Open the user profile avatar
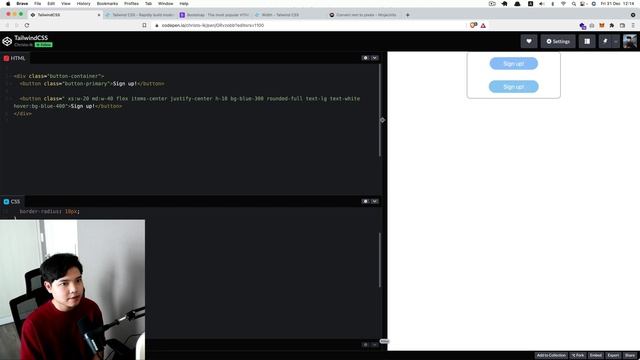The height and width of the screenshot is (360, 640). (x=630, y=41)
